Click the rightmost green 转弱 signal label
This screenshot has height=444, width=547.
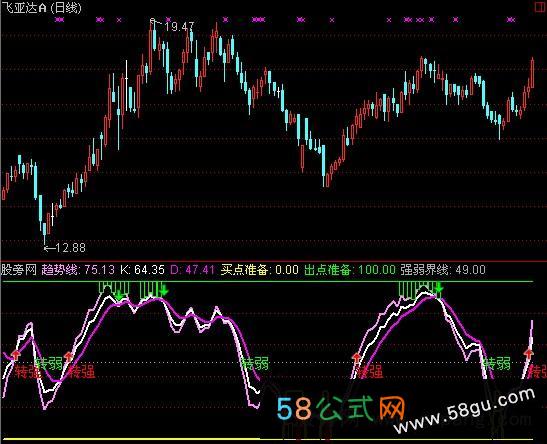tap(497, 364)
